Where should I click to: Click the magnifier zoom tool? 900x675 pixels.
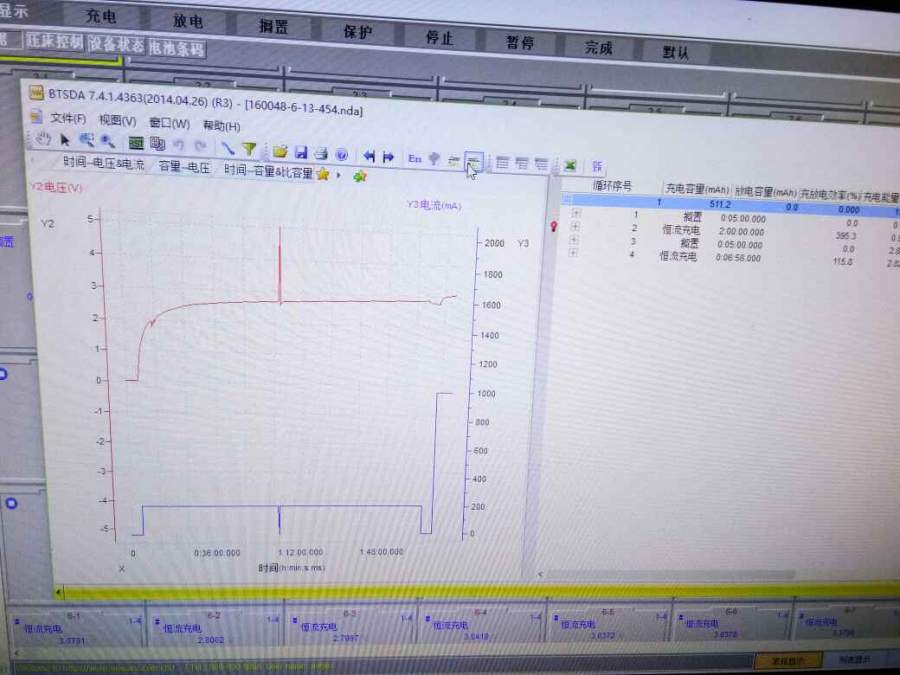[x=107, y=141]
